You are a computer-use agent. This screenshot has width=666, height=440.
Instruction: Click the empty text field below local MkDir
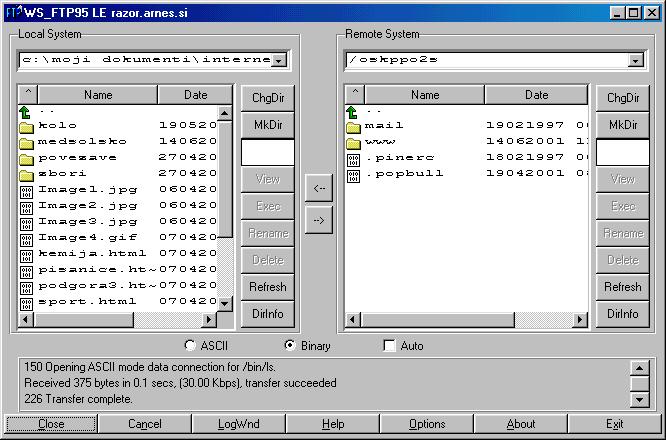coord(267,152)
